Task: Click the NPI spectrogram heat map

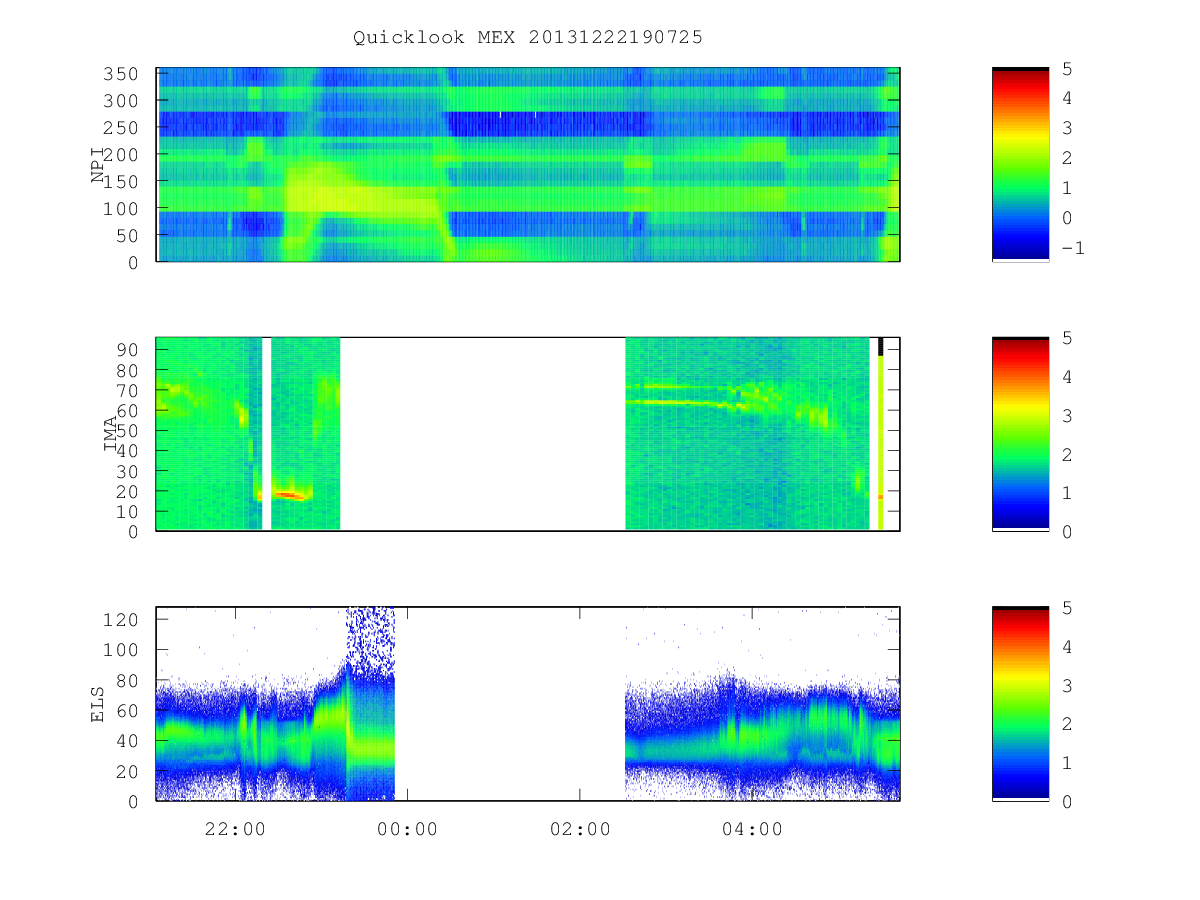Action: point(528,165)
